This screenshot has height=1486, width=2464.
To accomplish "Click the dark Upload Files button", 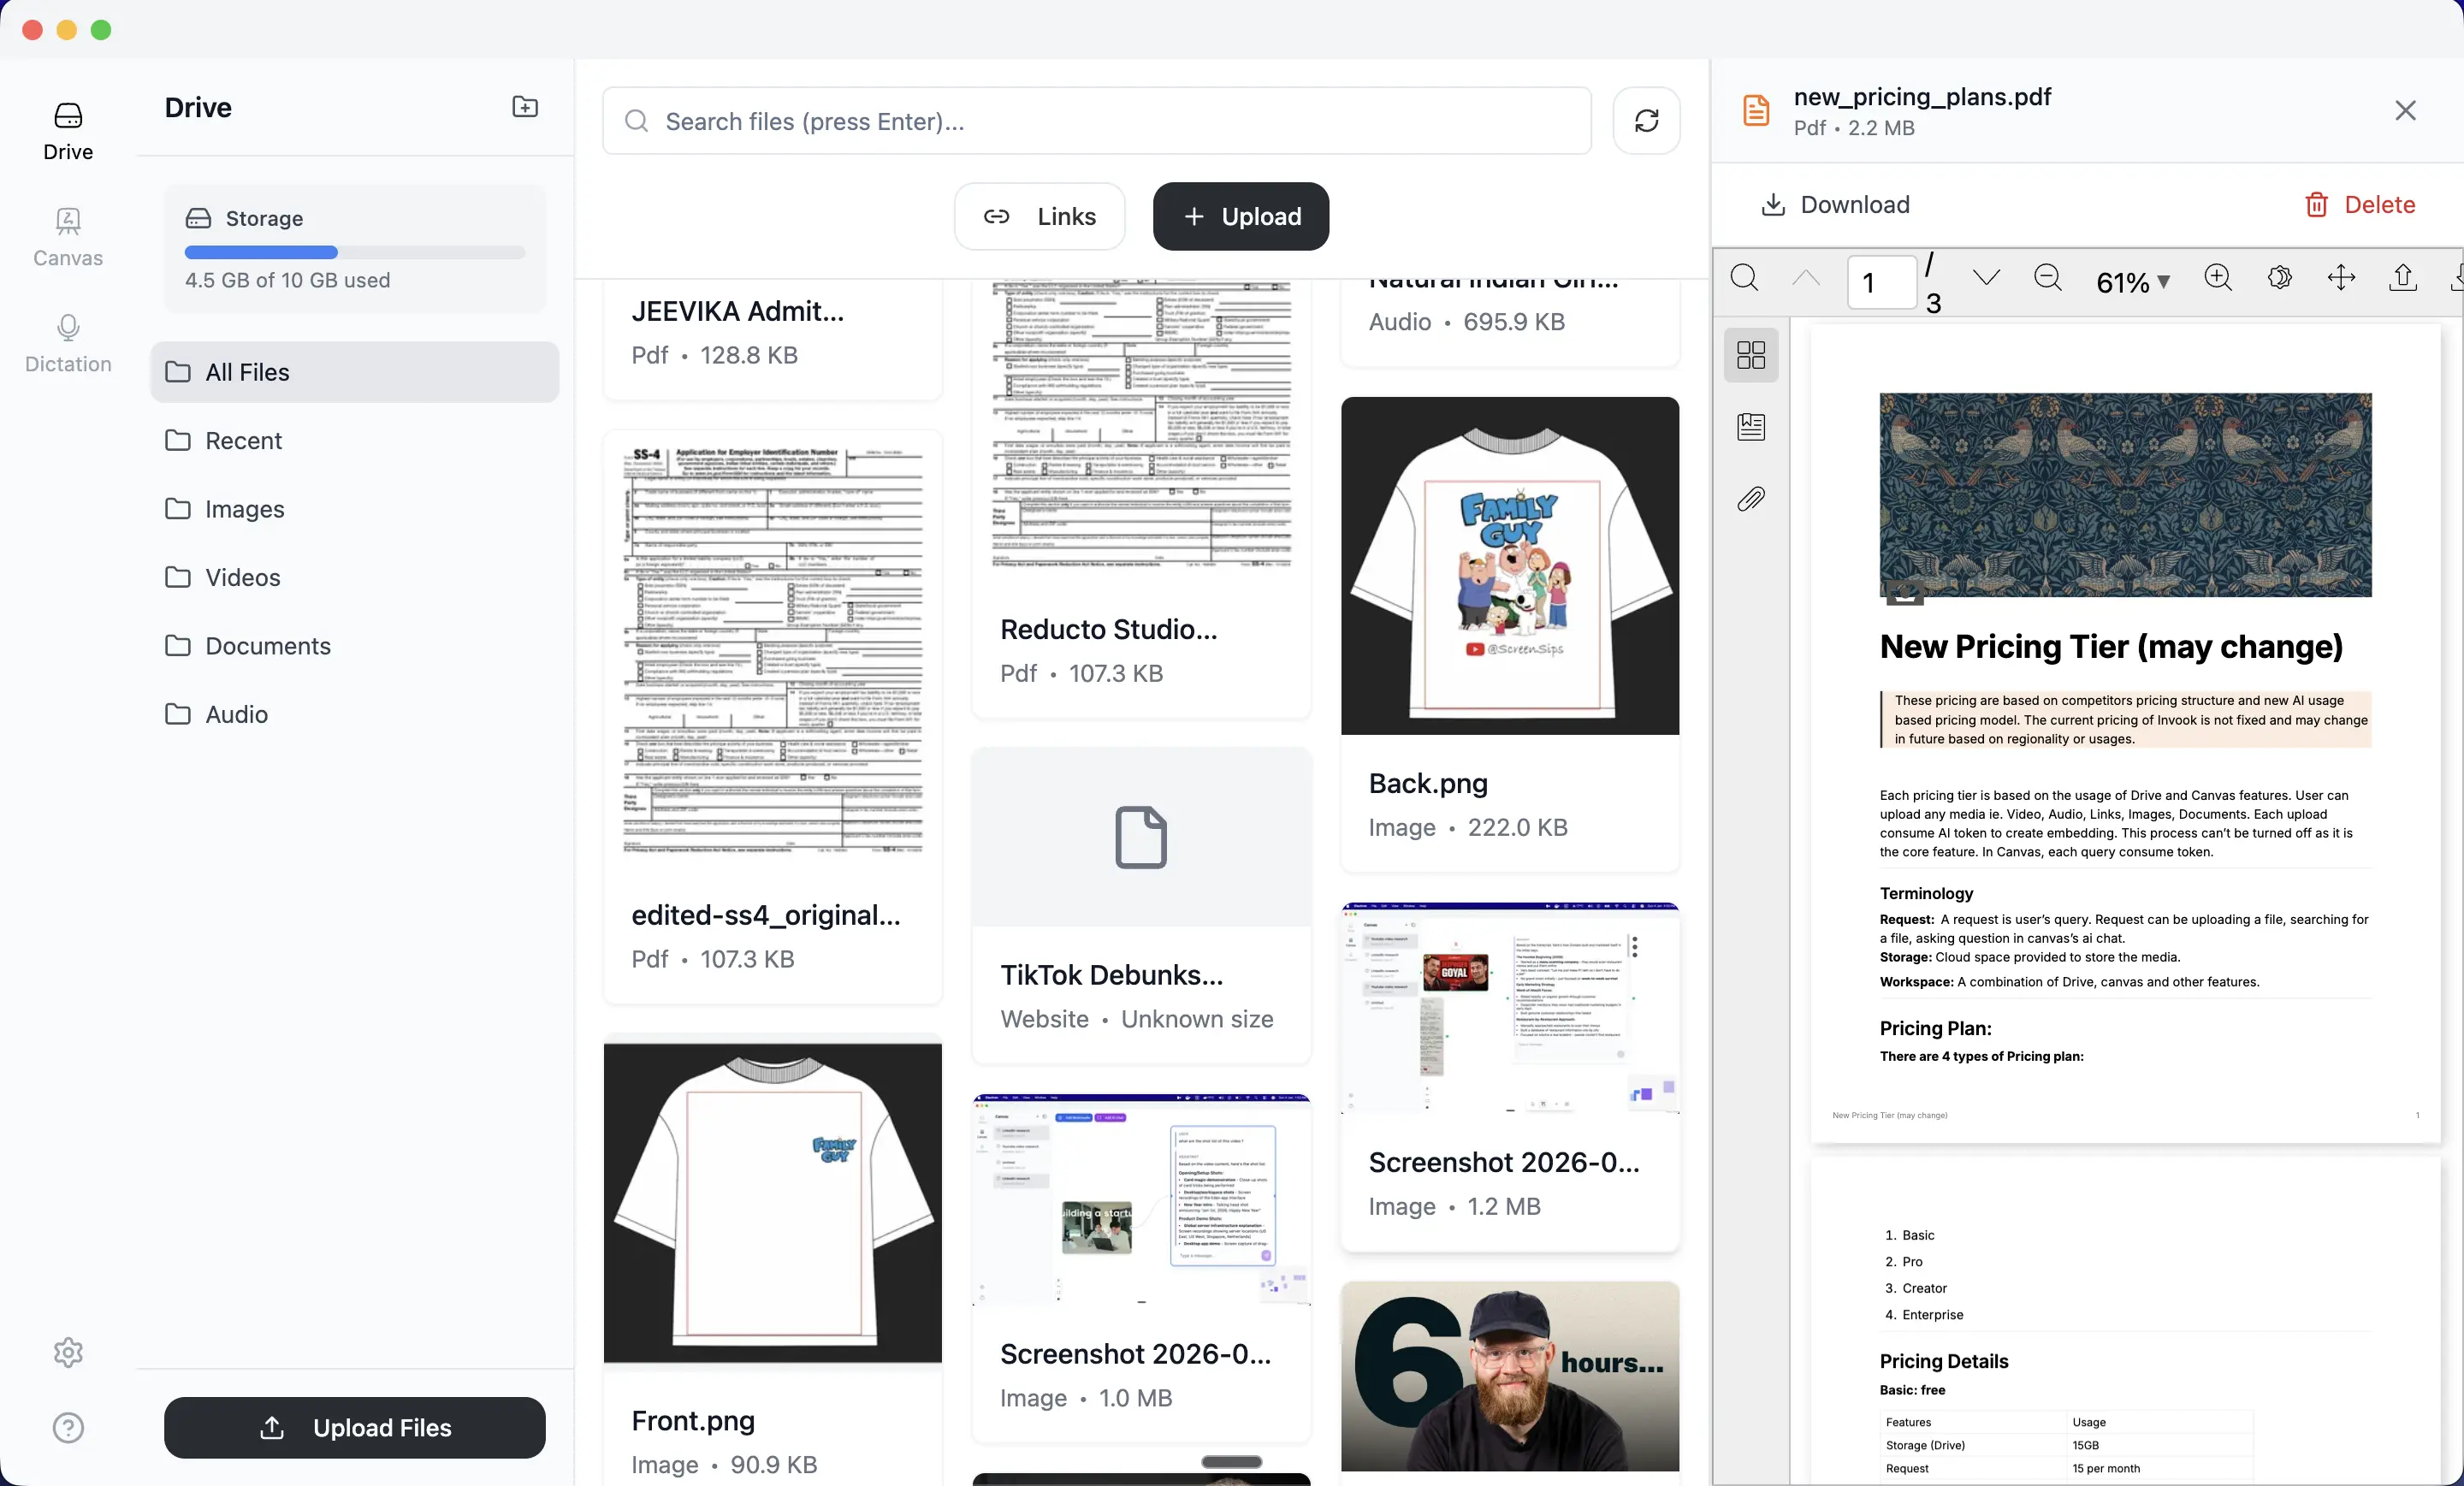I will pyautogui.click(x=355, y=1427).
